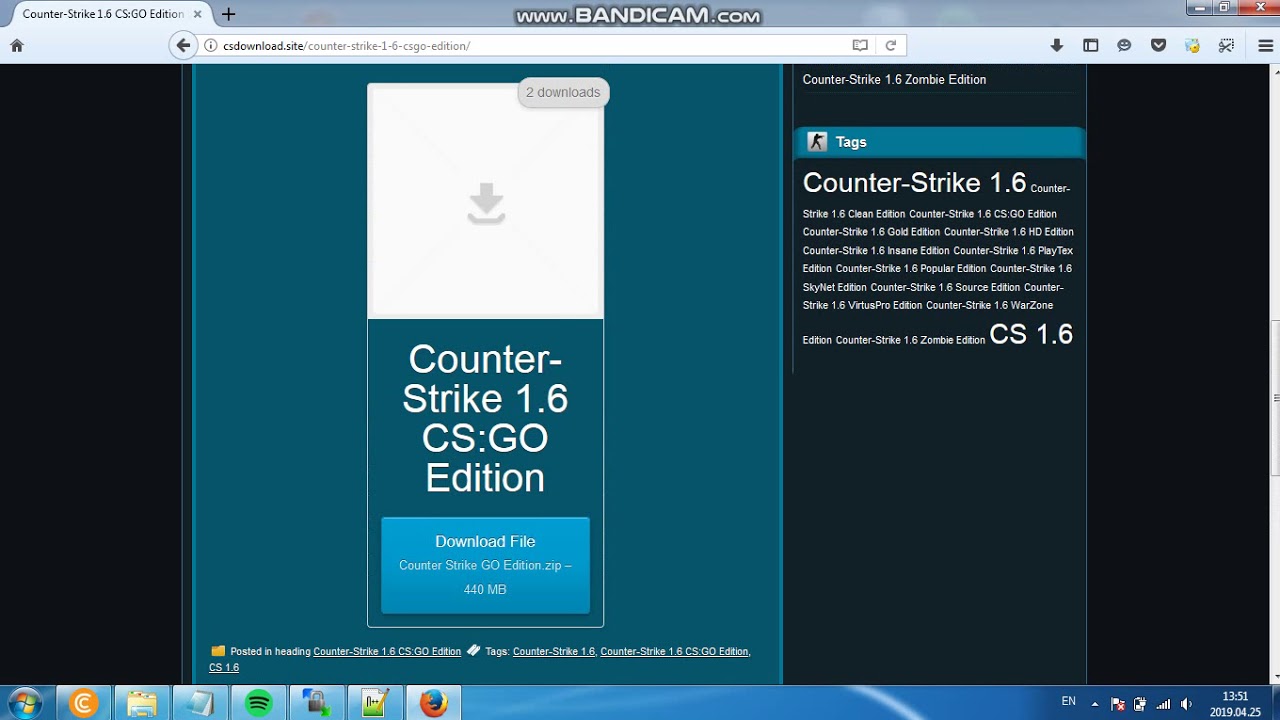
Task: Show hidden tray icons arrow
Action: (1095, 703)
